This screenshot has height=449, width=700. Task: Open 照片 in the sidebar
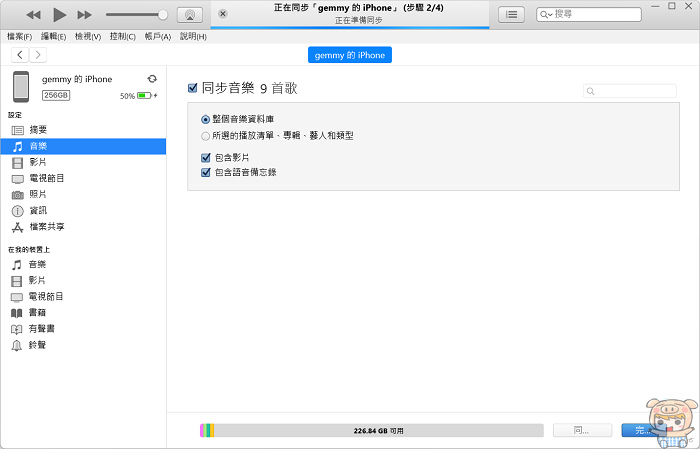37,194
